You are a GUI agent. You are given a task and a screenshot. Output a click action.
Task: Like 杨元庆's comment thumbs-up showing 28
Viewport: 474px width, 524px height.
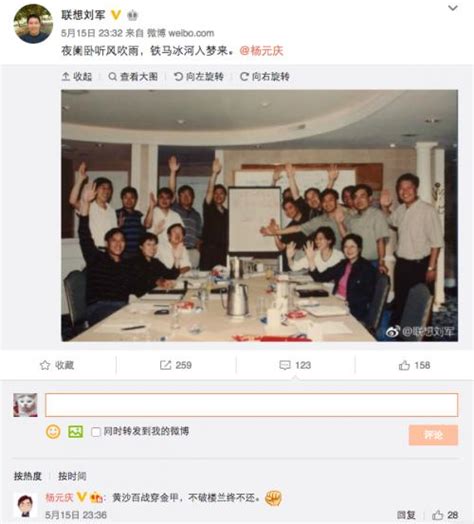pos(445,515)
